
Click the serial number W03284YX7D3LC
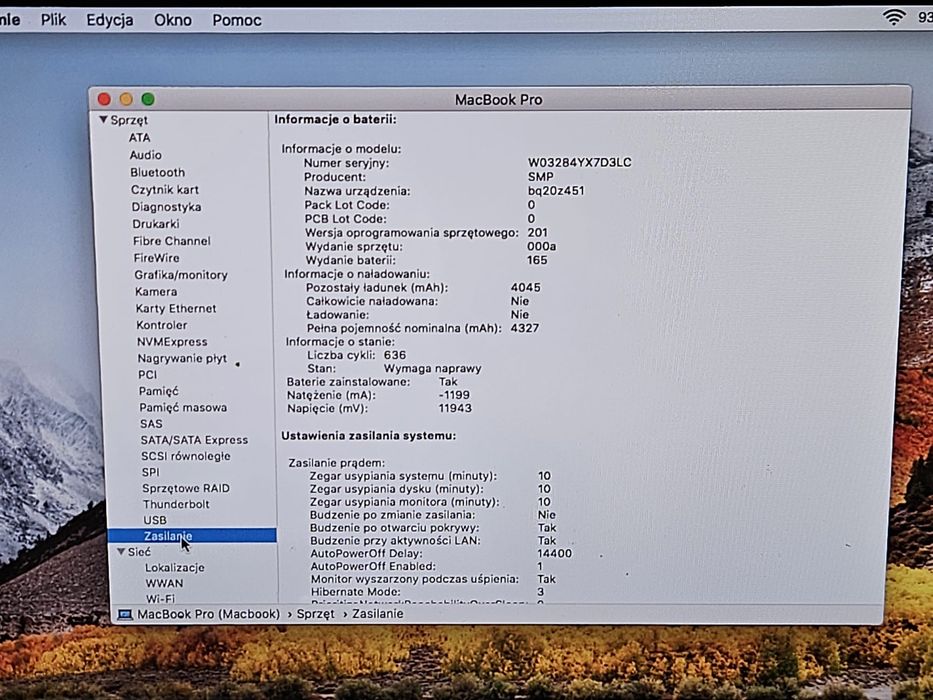tap(580, 162)
